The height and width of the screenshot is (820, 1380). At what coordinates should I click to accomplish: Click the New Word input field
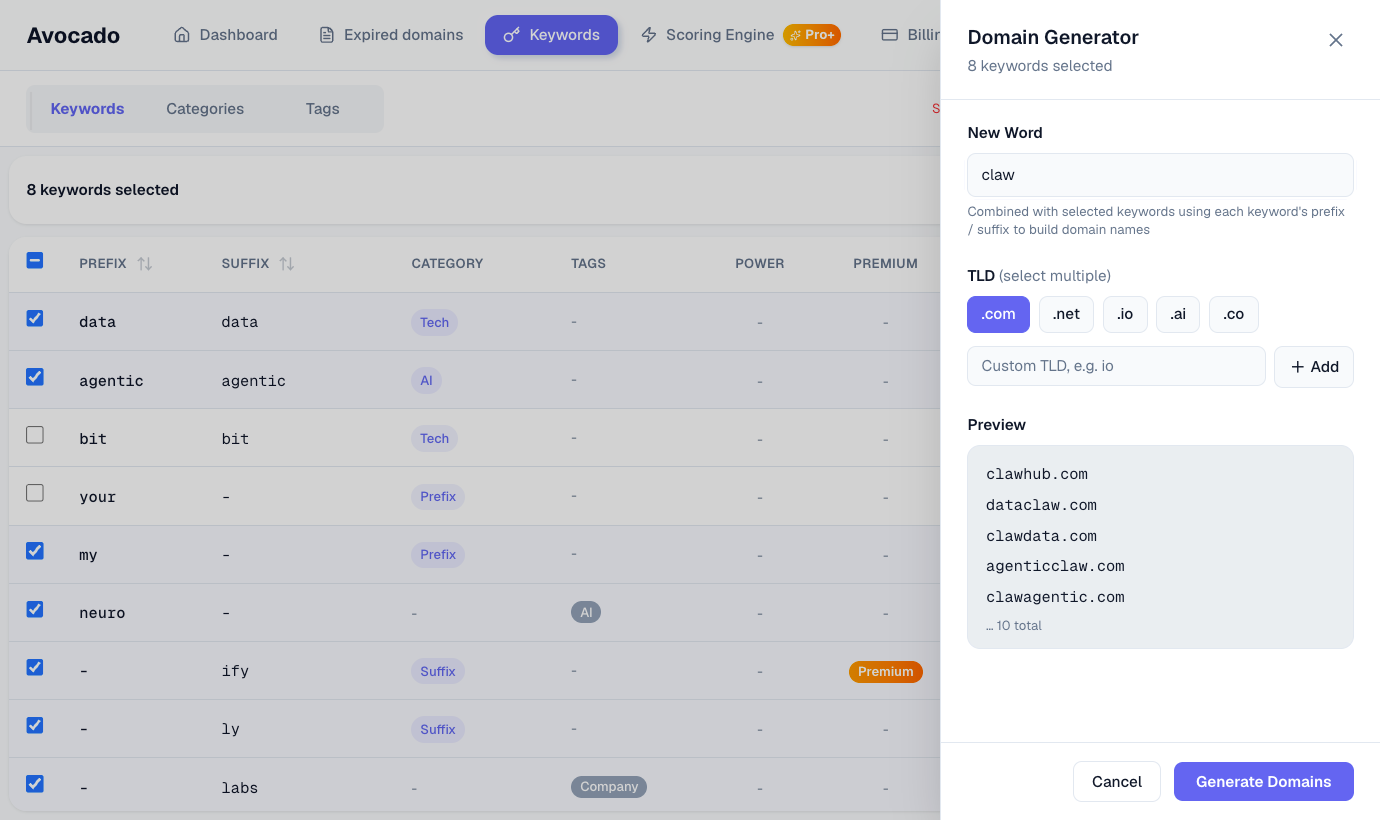point(1160,175)
